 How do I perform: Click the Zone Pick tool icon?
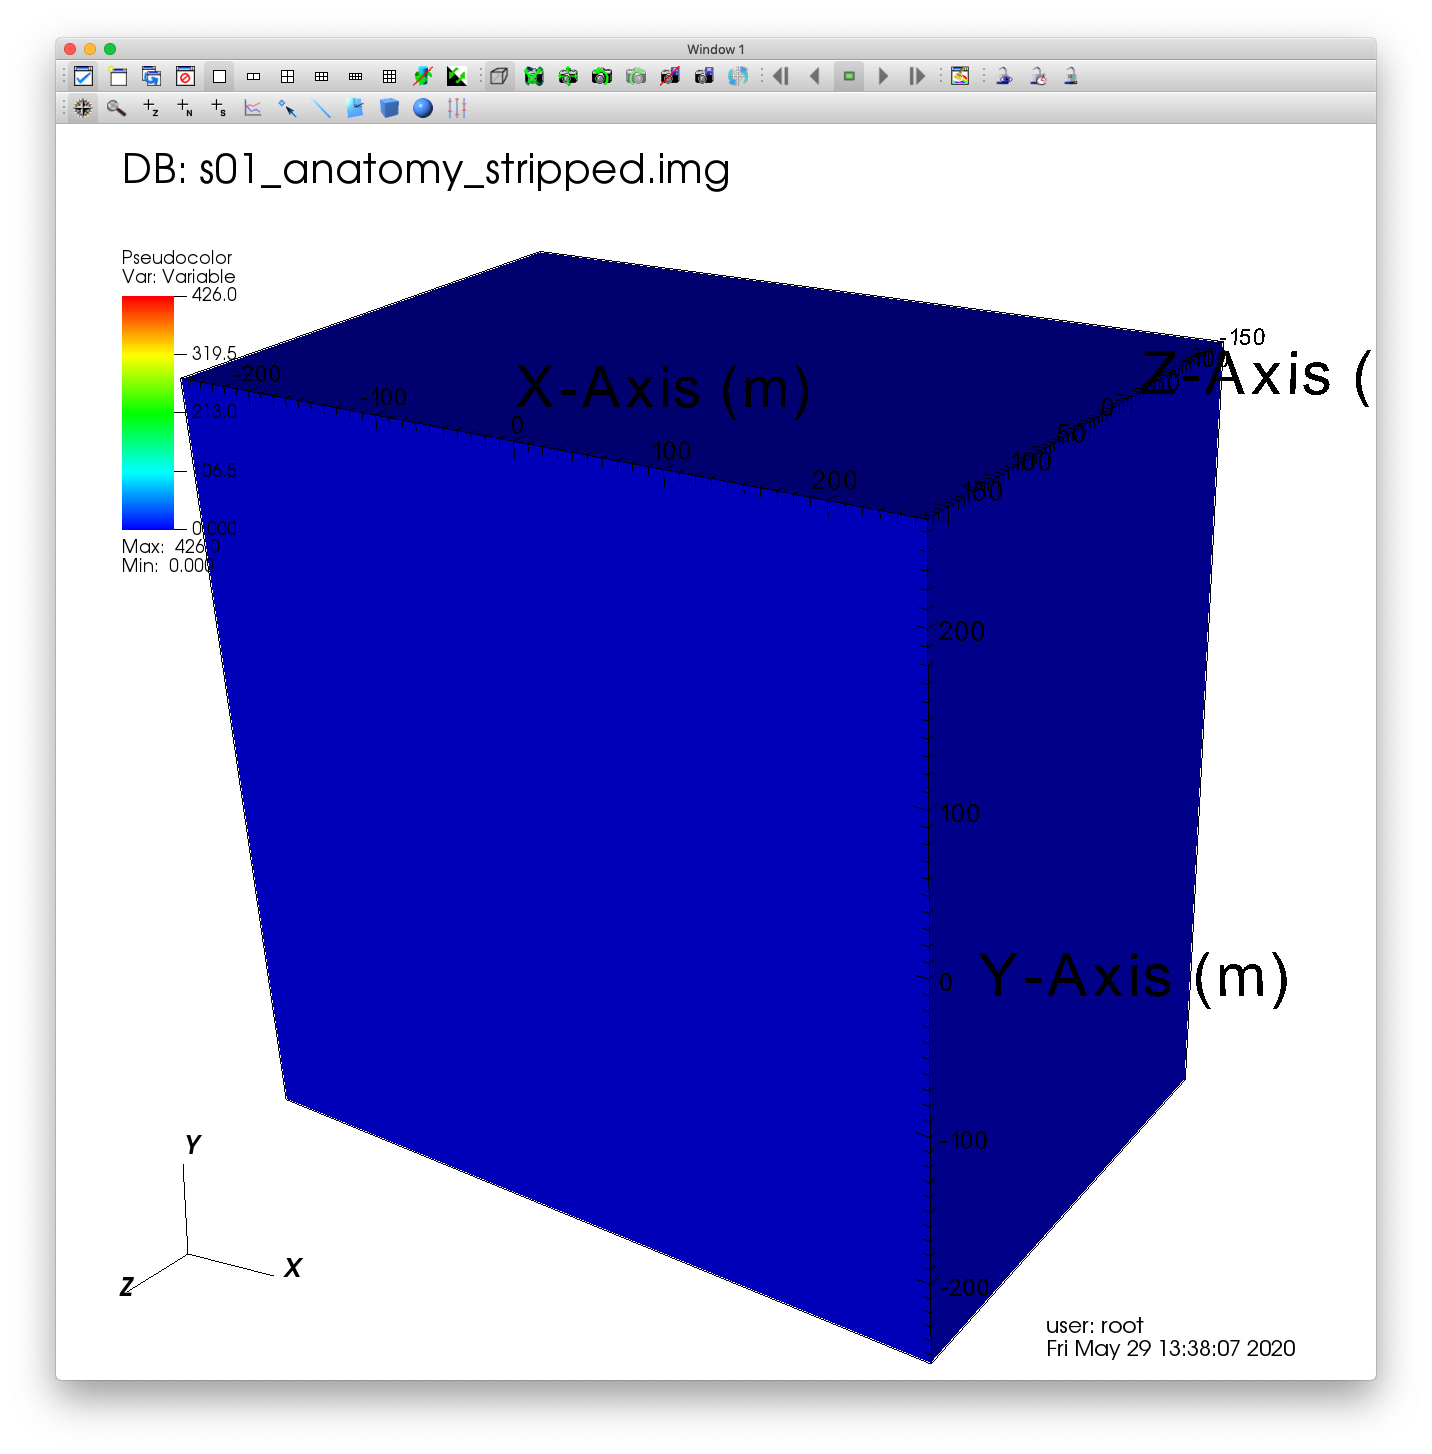point(151,108)
